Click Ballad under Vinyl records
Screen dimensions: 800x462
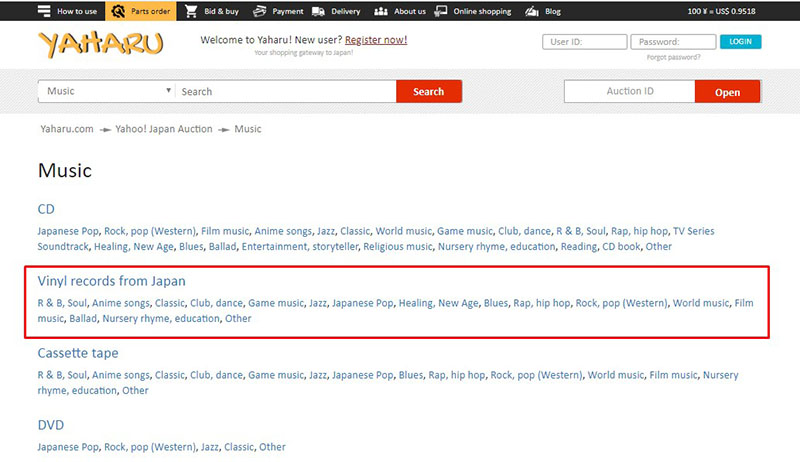pyautogui.click(x=83, y=318)
